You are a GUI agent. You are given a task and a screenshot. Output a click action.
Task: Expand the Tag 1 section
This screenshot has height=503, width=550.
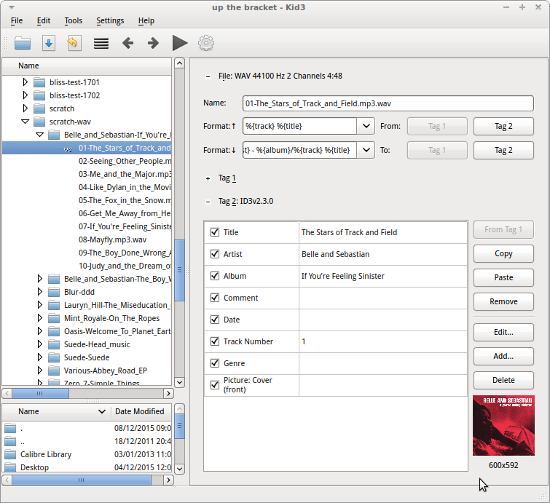(208, 179)
